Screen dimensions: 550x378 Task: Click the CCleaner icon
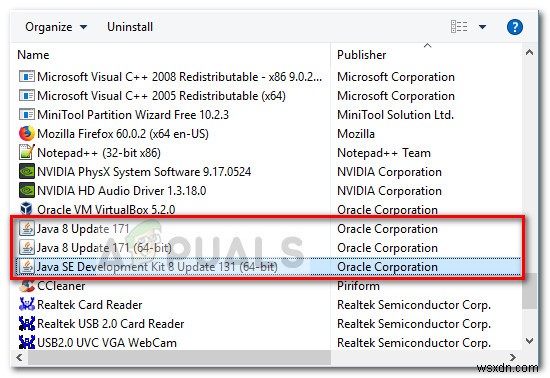pos(27,286)
